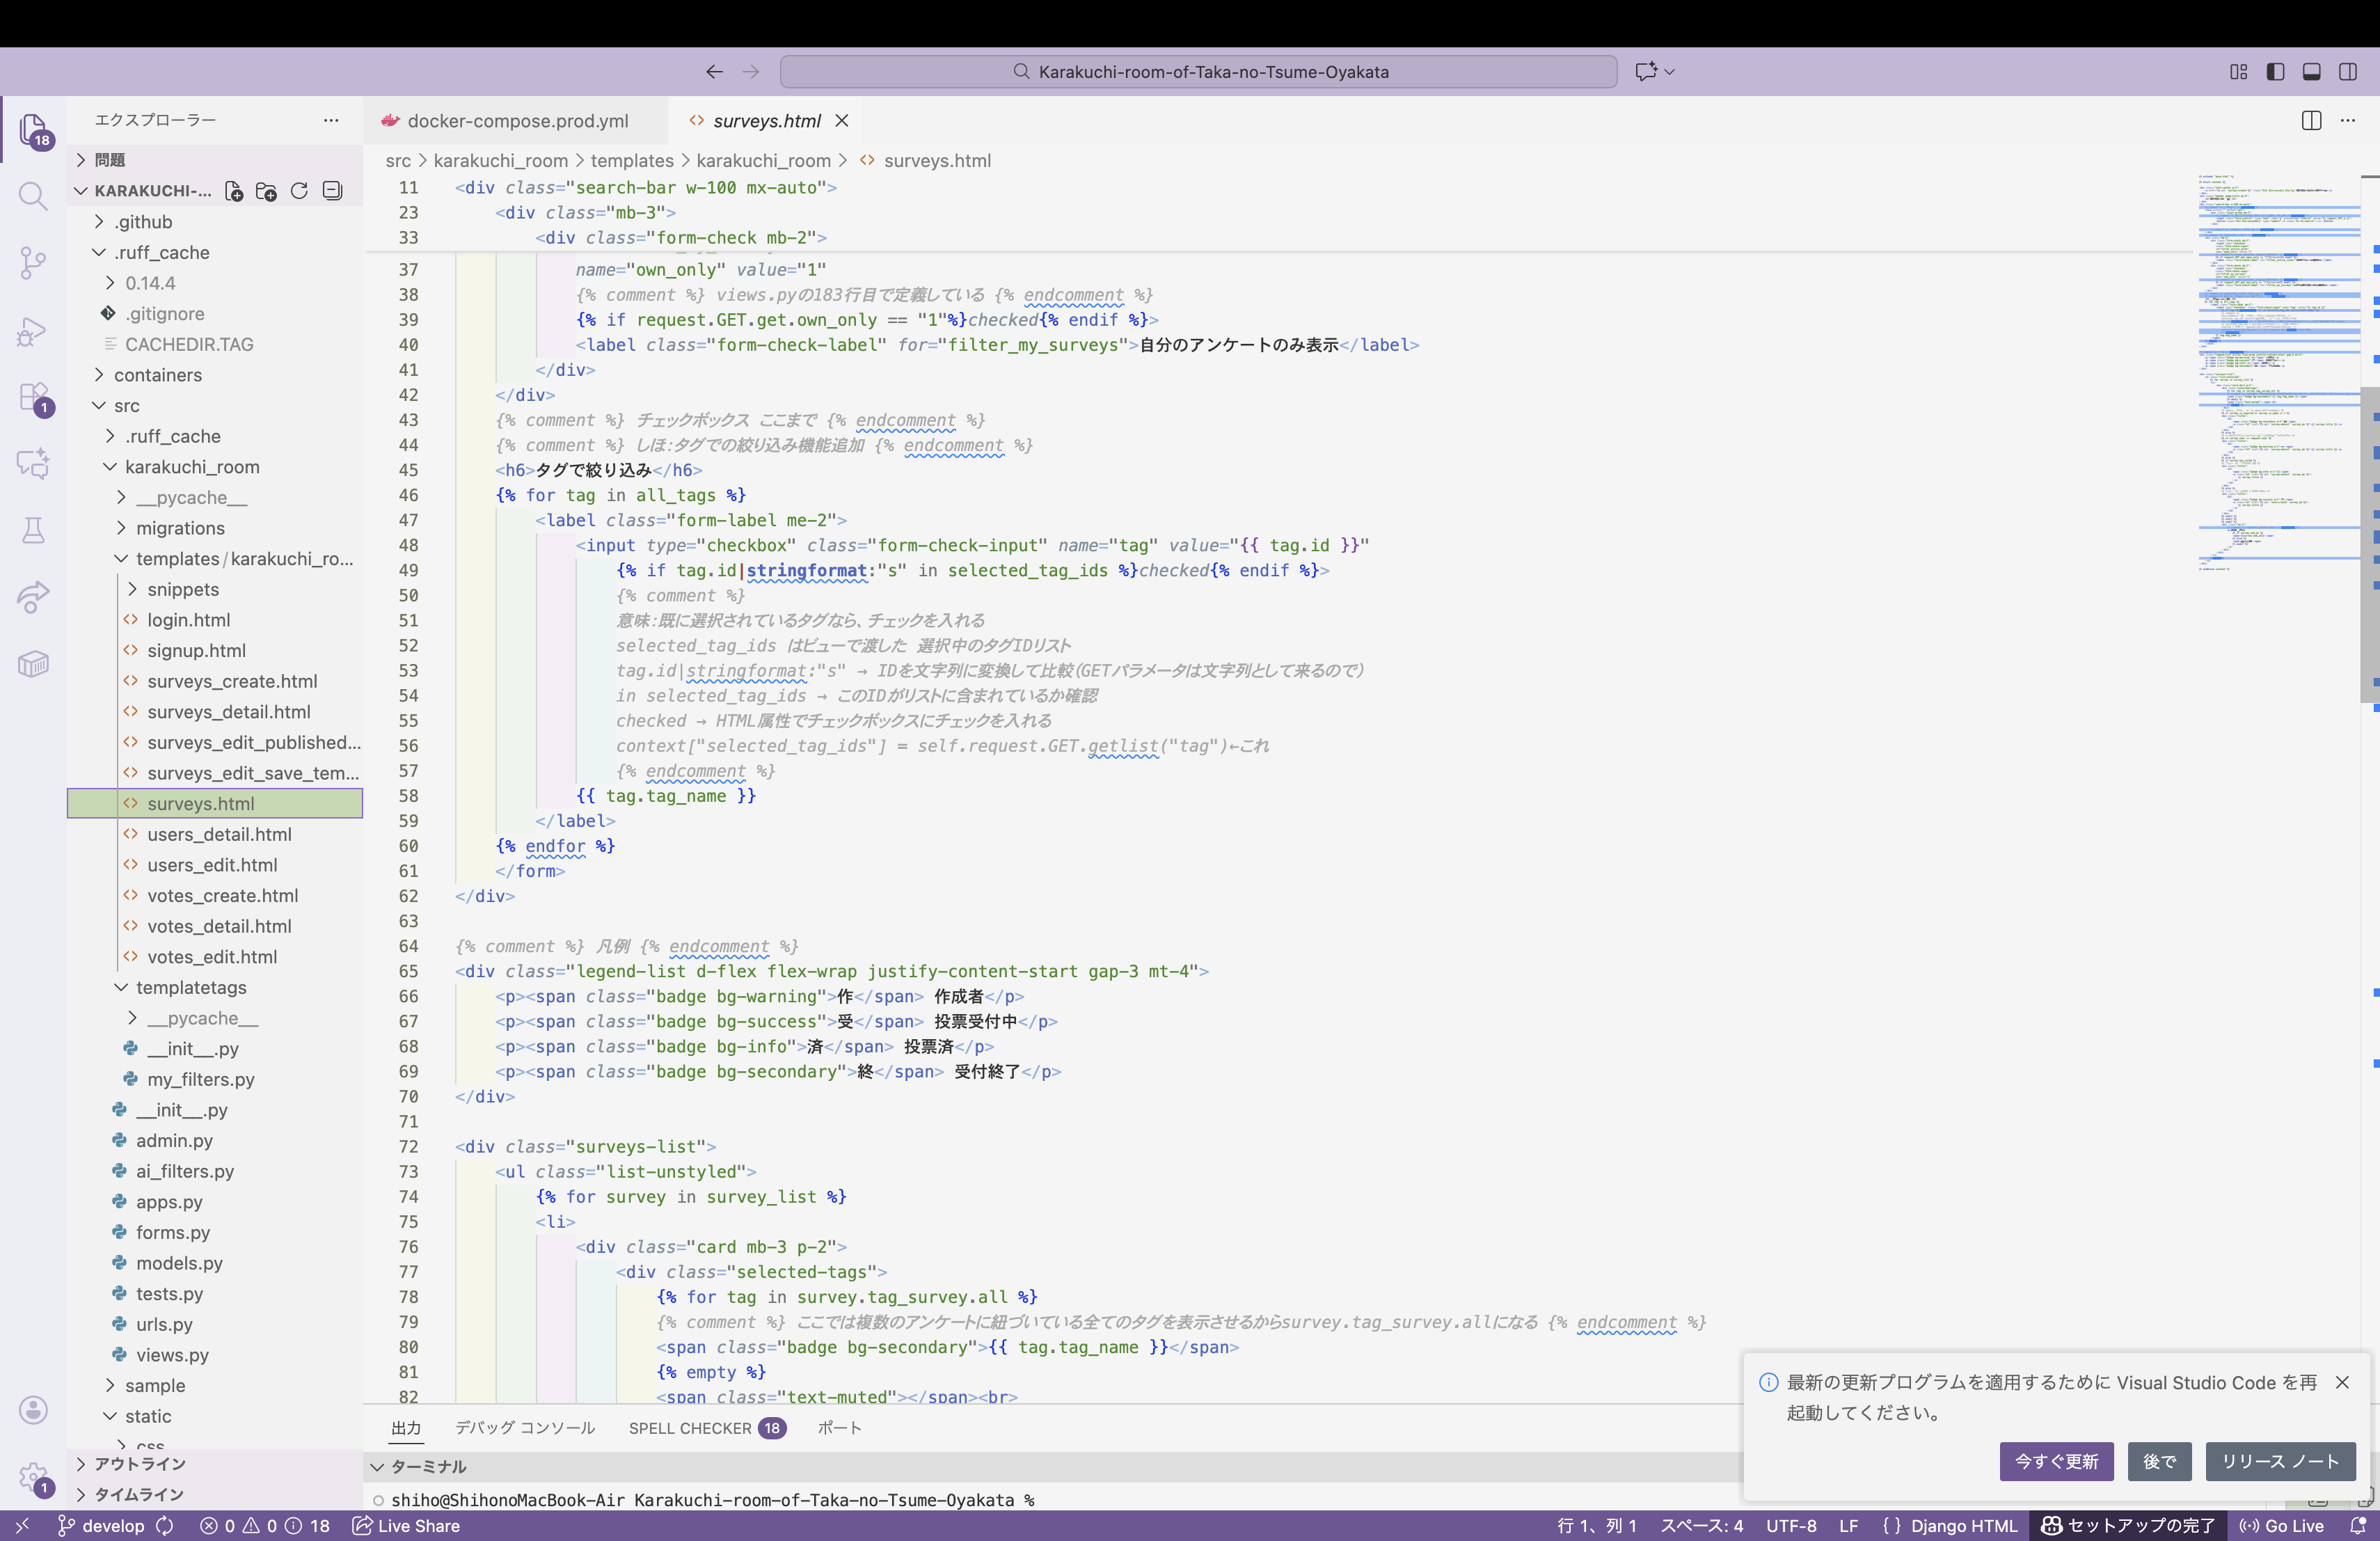Viewport: 2380px width, 1541px height.
Task: Open the SPELL CHECKER panel tab
Action: pos(690,1428)
